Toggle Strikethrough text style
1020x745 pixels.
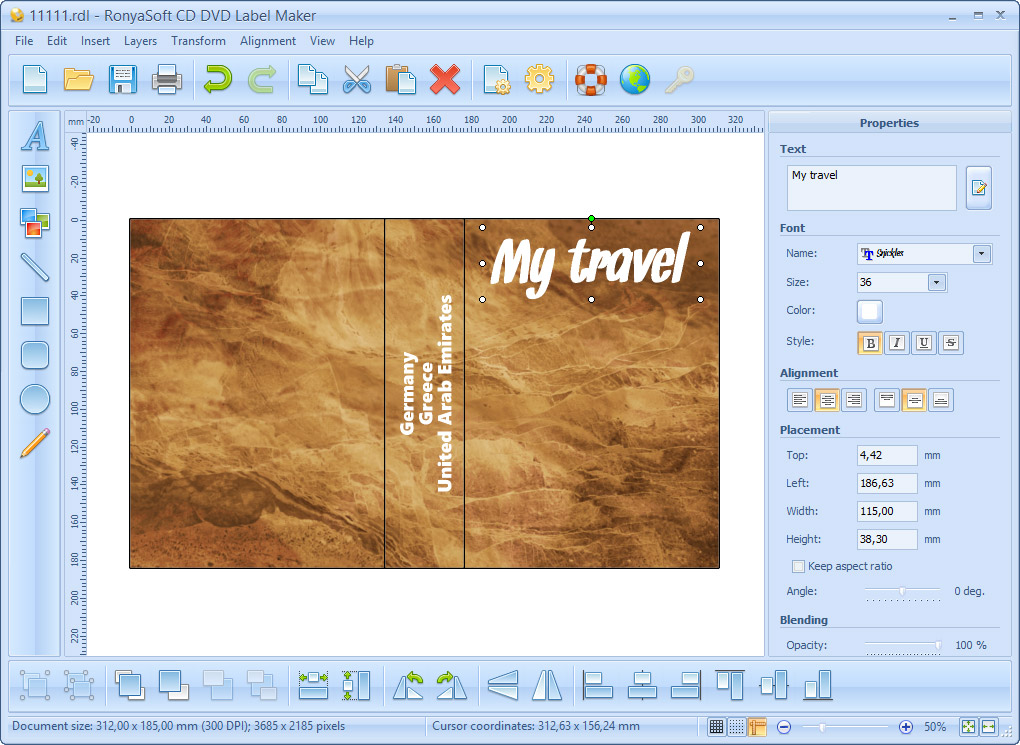point(951,343)
